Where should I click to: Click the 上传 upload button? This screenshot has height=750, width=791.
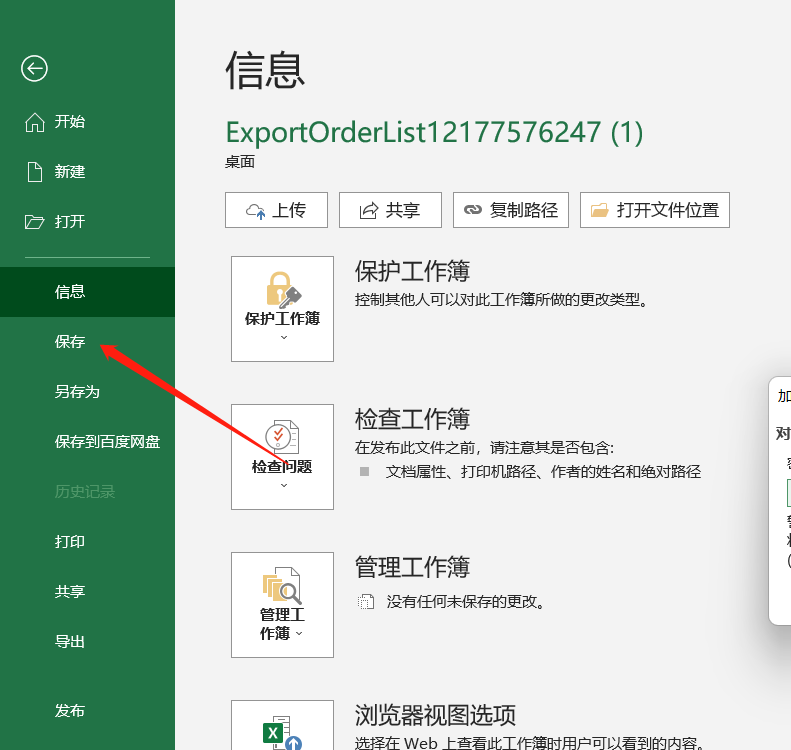pos(277,210)
